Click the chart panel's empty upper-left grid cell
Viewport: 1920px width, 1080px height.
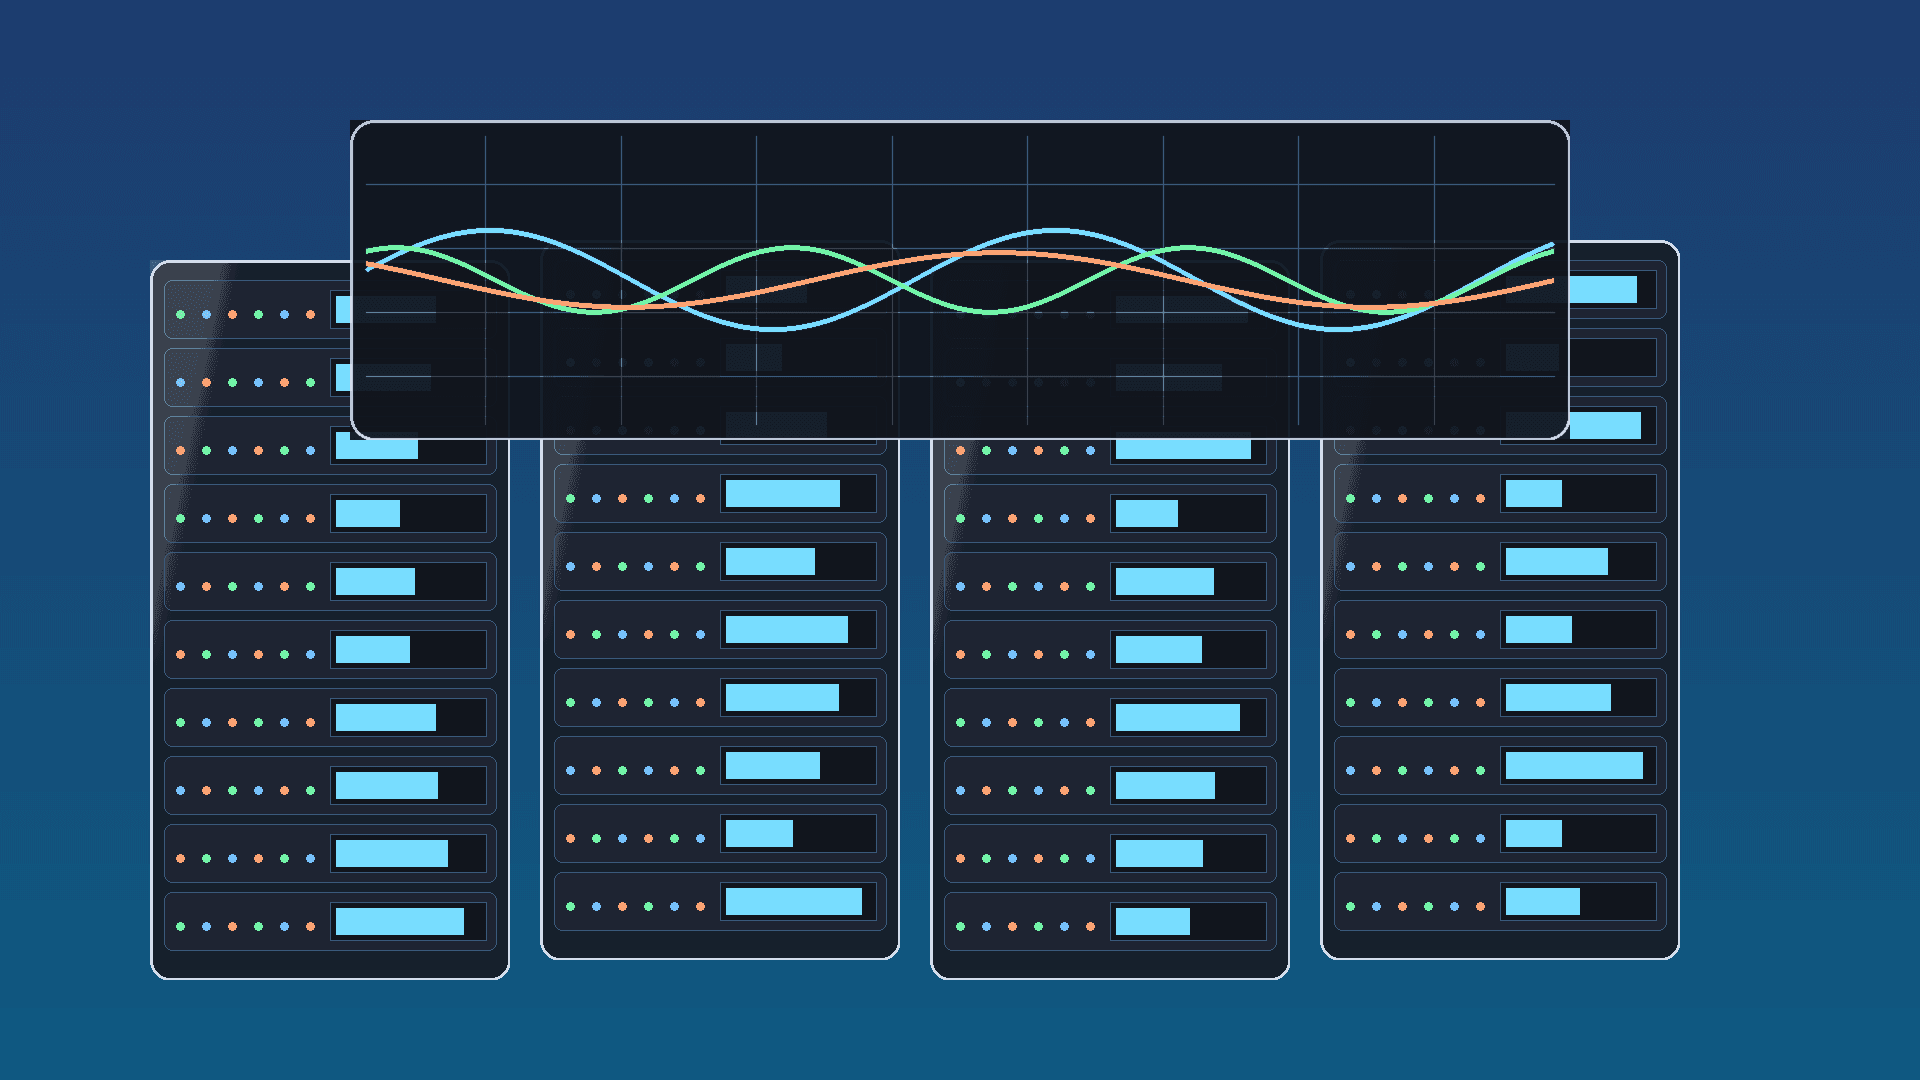[425, 160]
